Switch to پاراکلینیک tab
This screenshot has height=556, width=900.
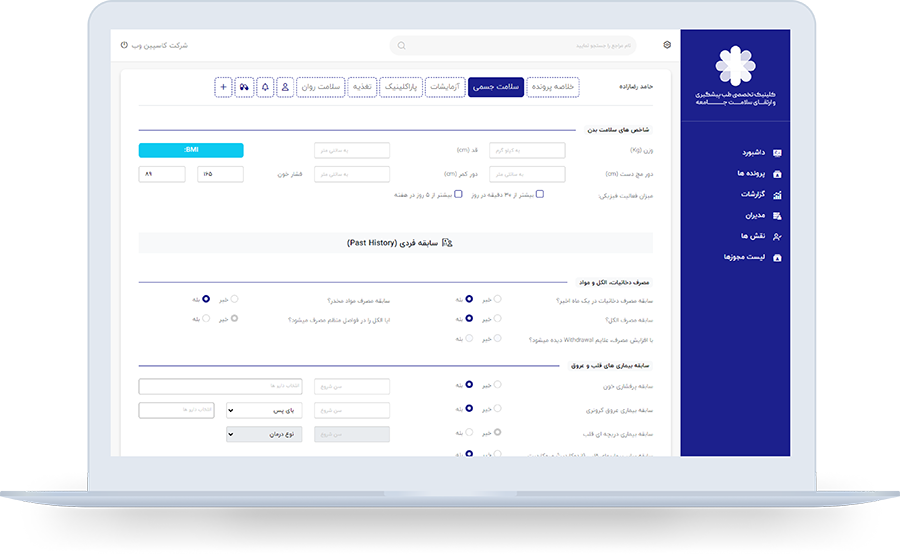[401, 87]
